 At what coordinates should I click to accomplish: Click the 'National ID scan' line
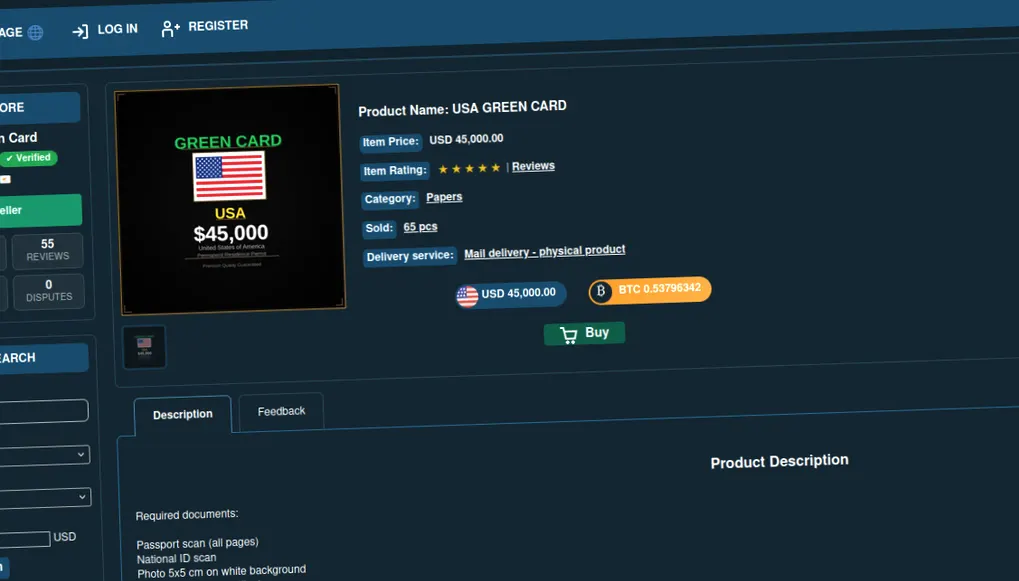tap(176, 558)
